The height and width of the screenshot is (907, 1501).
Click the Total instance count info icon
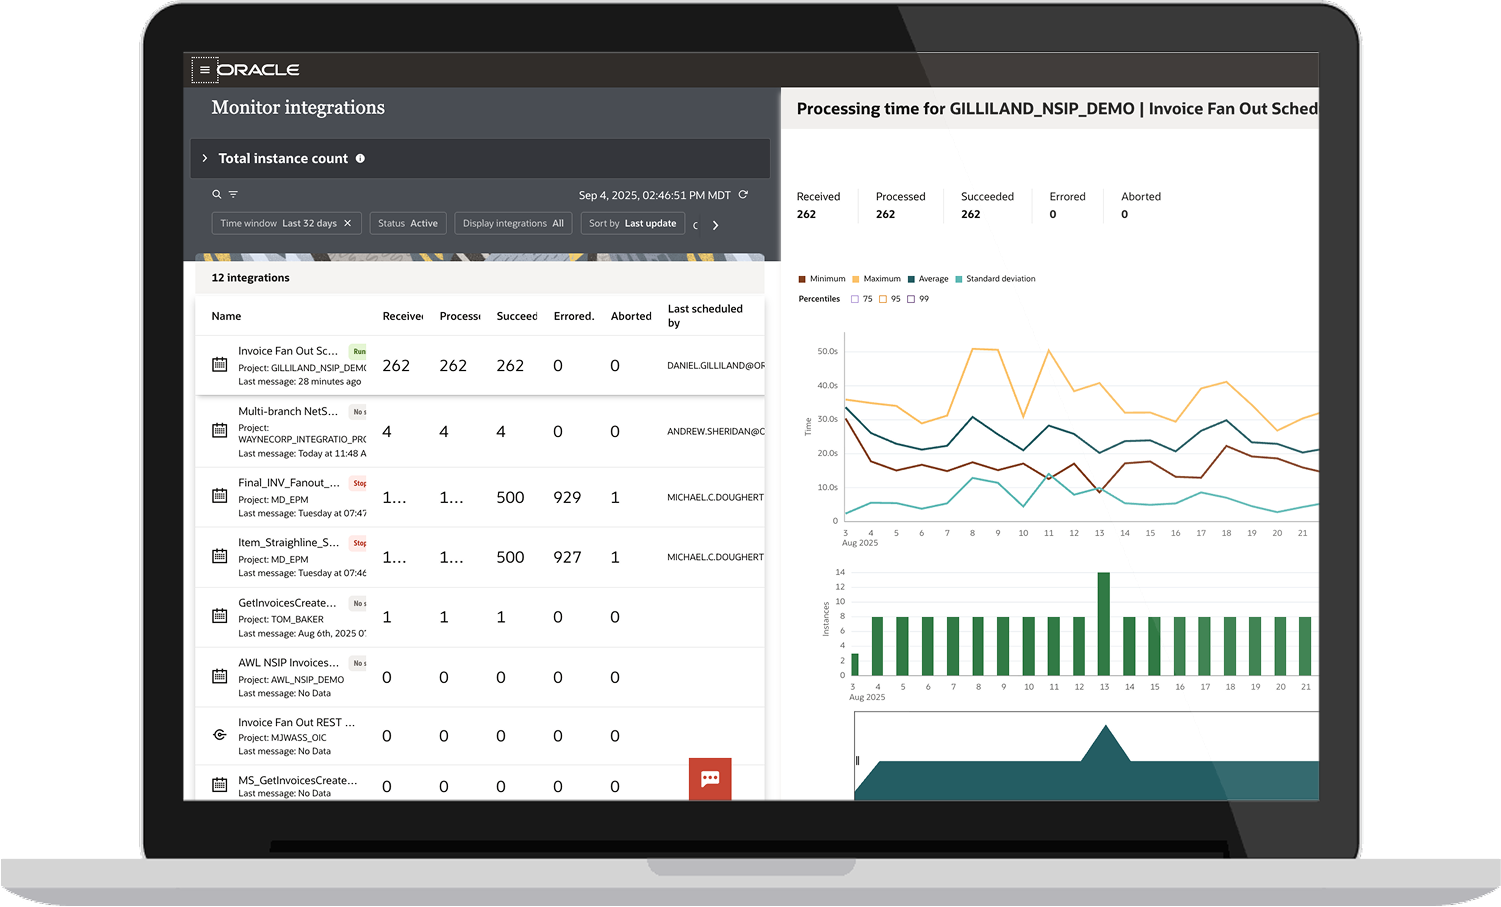[x=360, y=158]
